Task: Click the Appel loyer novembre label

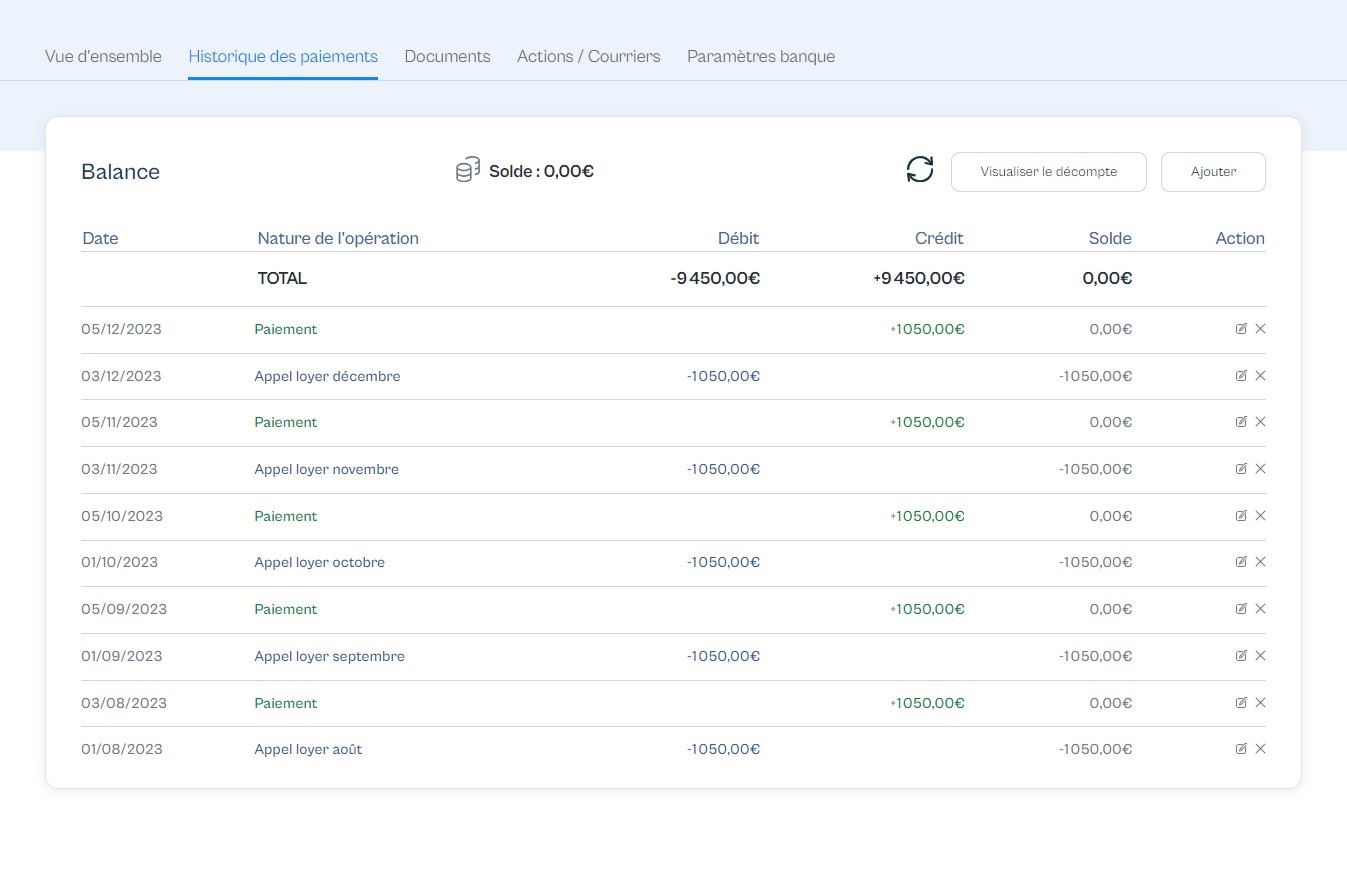Action: point(326,469)
